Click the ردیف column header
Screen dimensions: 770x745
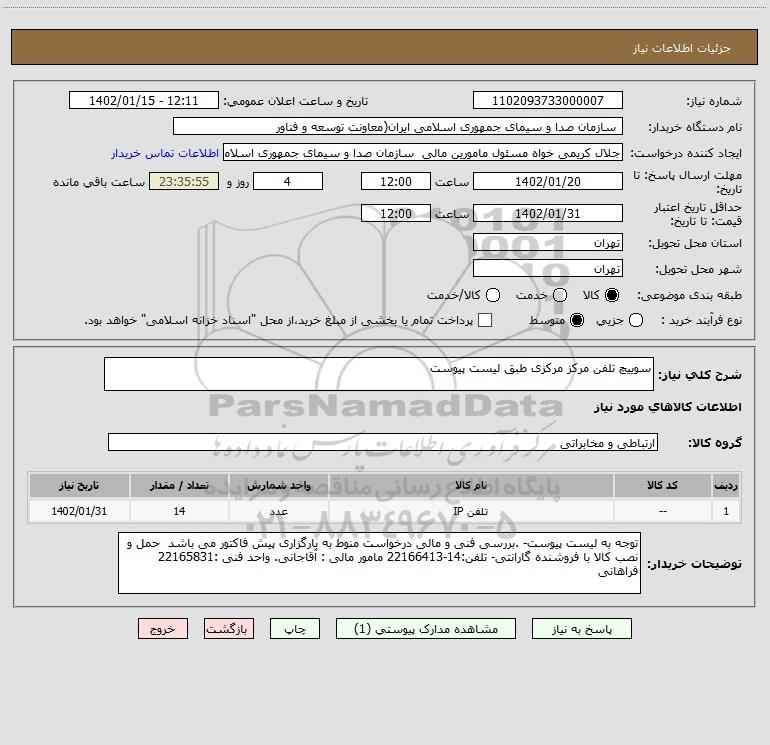(x=726, y=485)
